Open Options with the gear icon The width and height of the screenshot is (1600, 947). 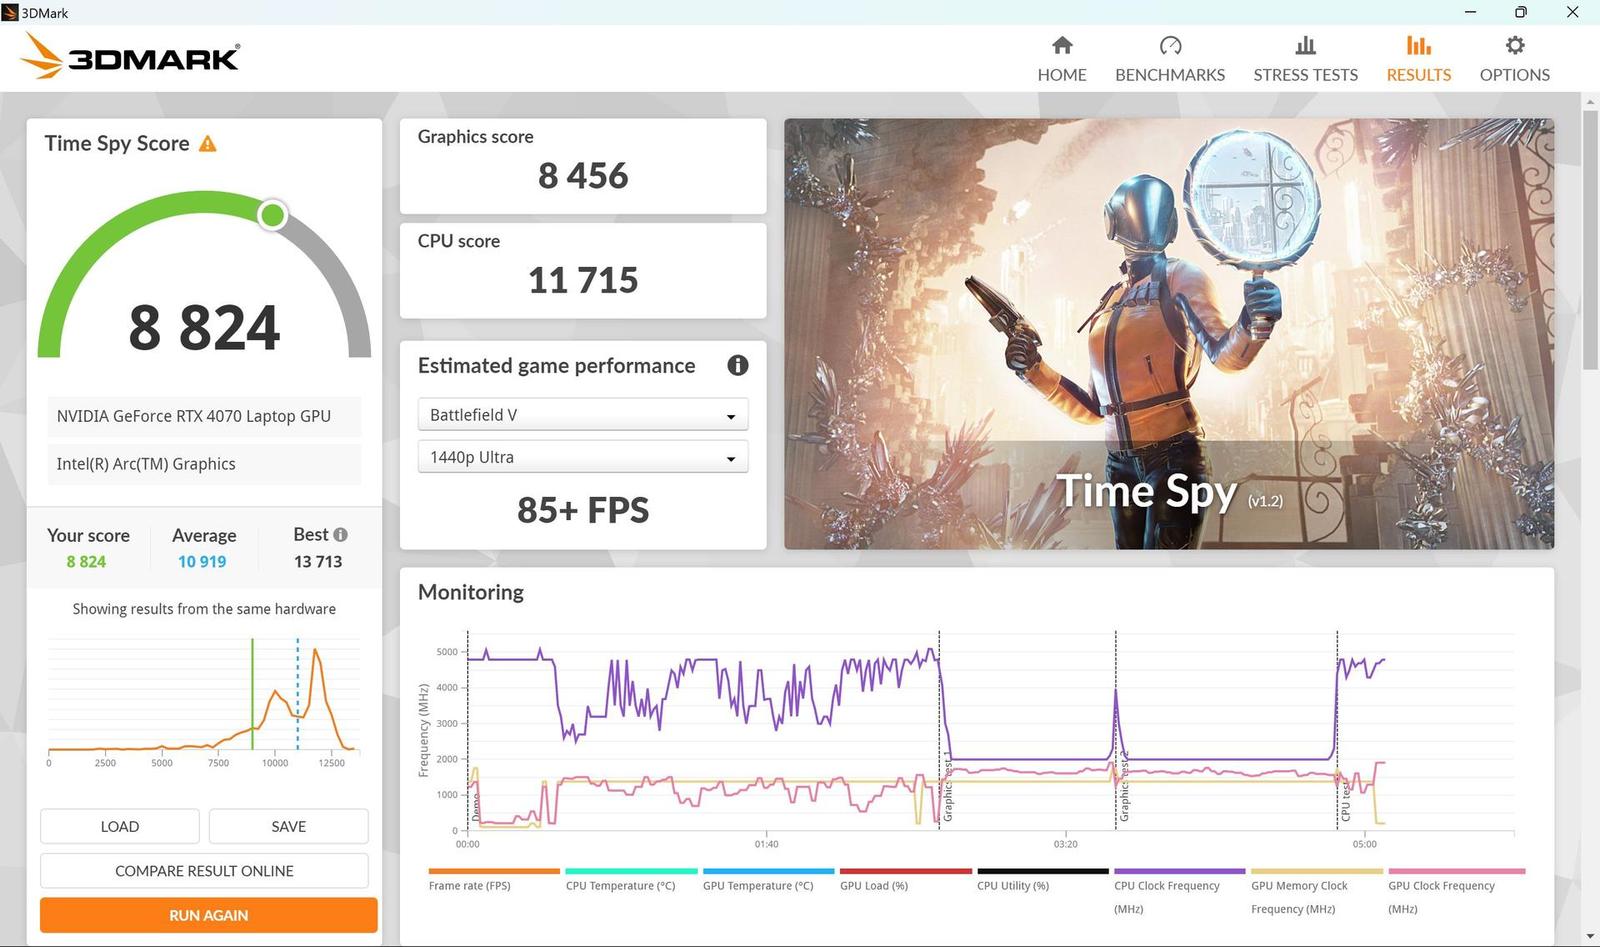click(1514, 45)
